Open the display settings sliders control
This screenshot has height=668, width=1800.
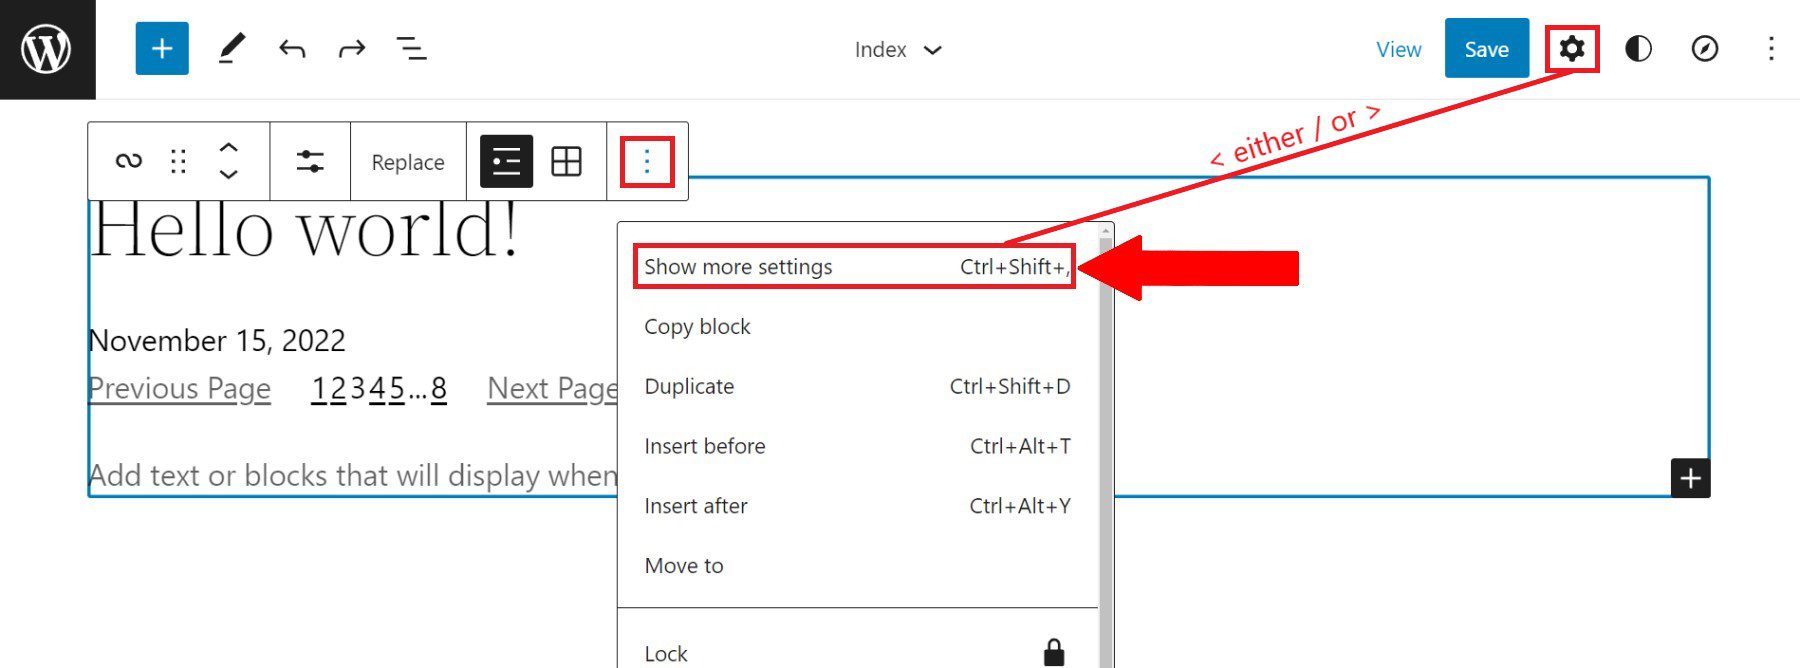310,160
